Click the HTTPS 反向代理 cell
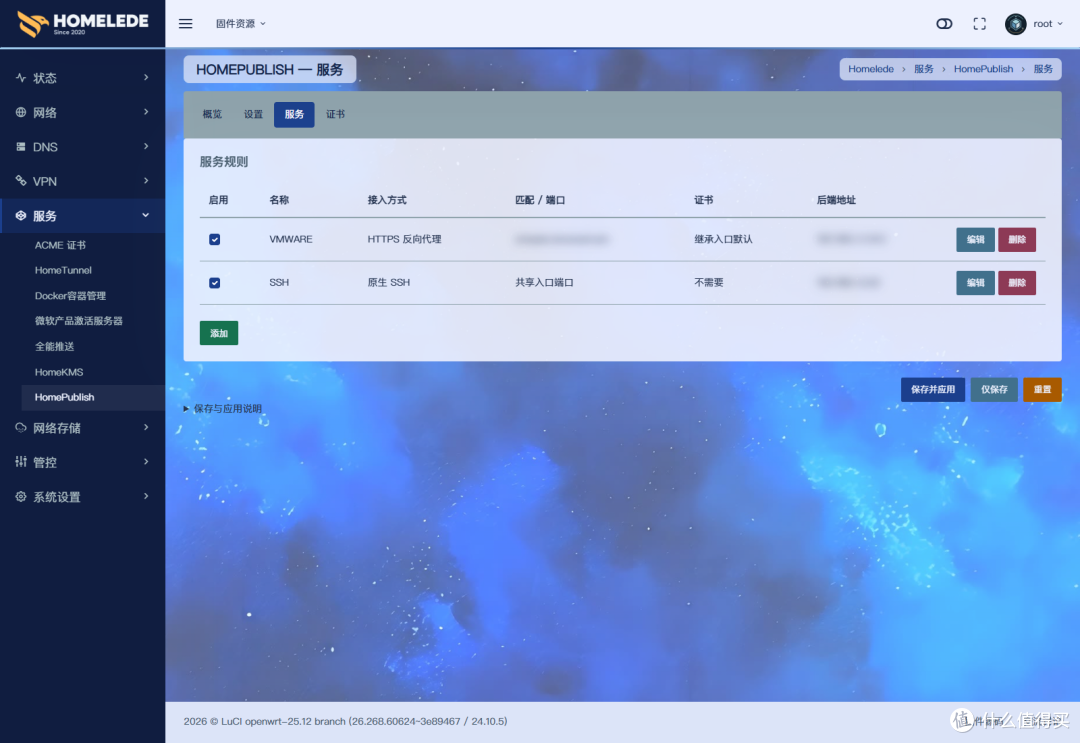The height and width of the screenshot is (743, 1080). coord(404,239)
